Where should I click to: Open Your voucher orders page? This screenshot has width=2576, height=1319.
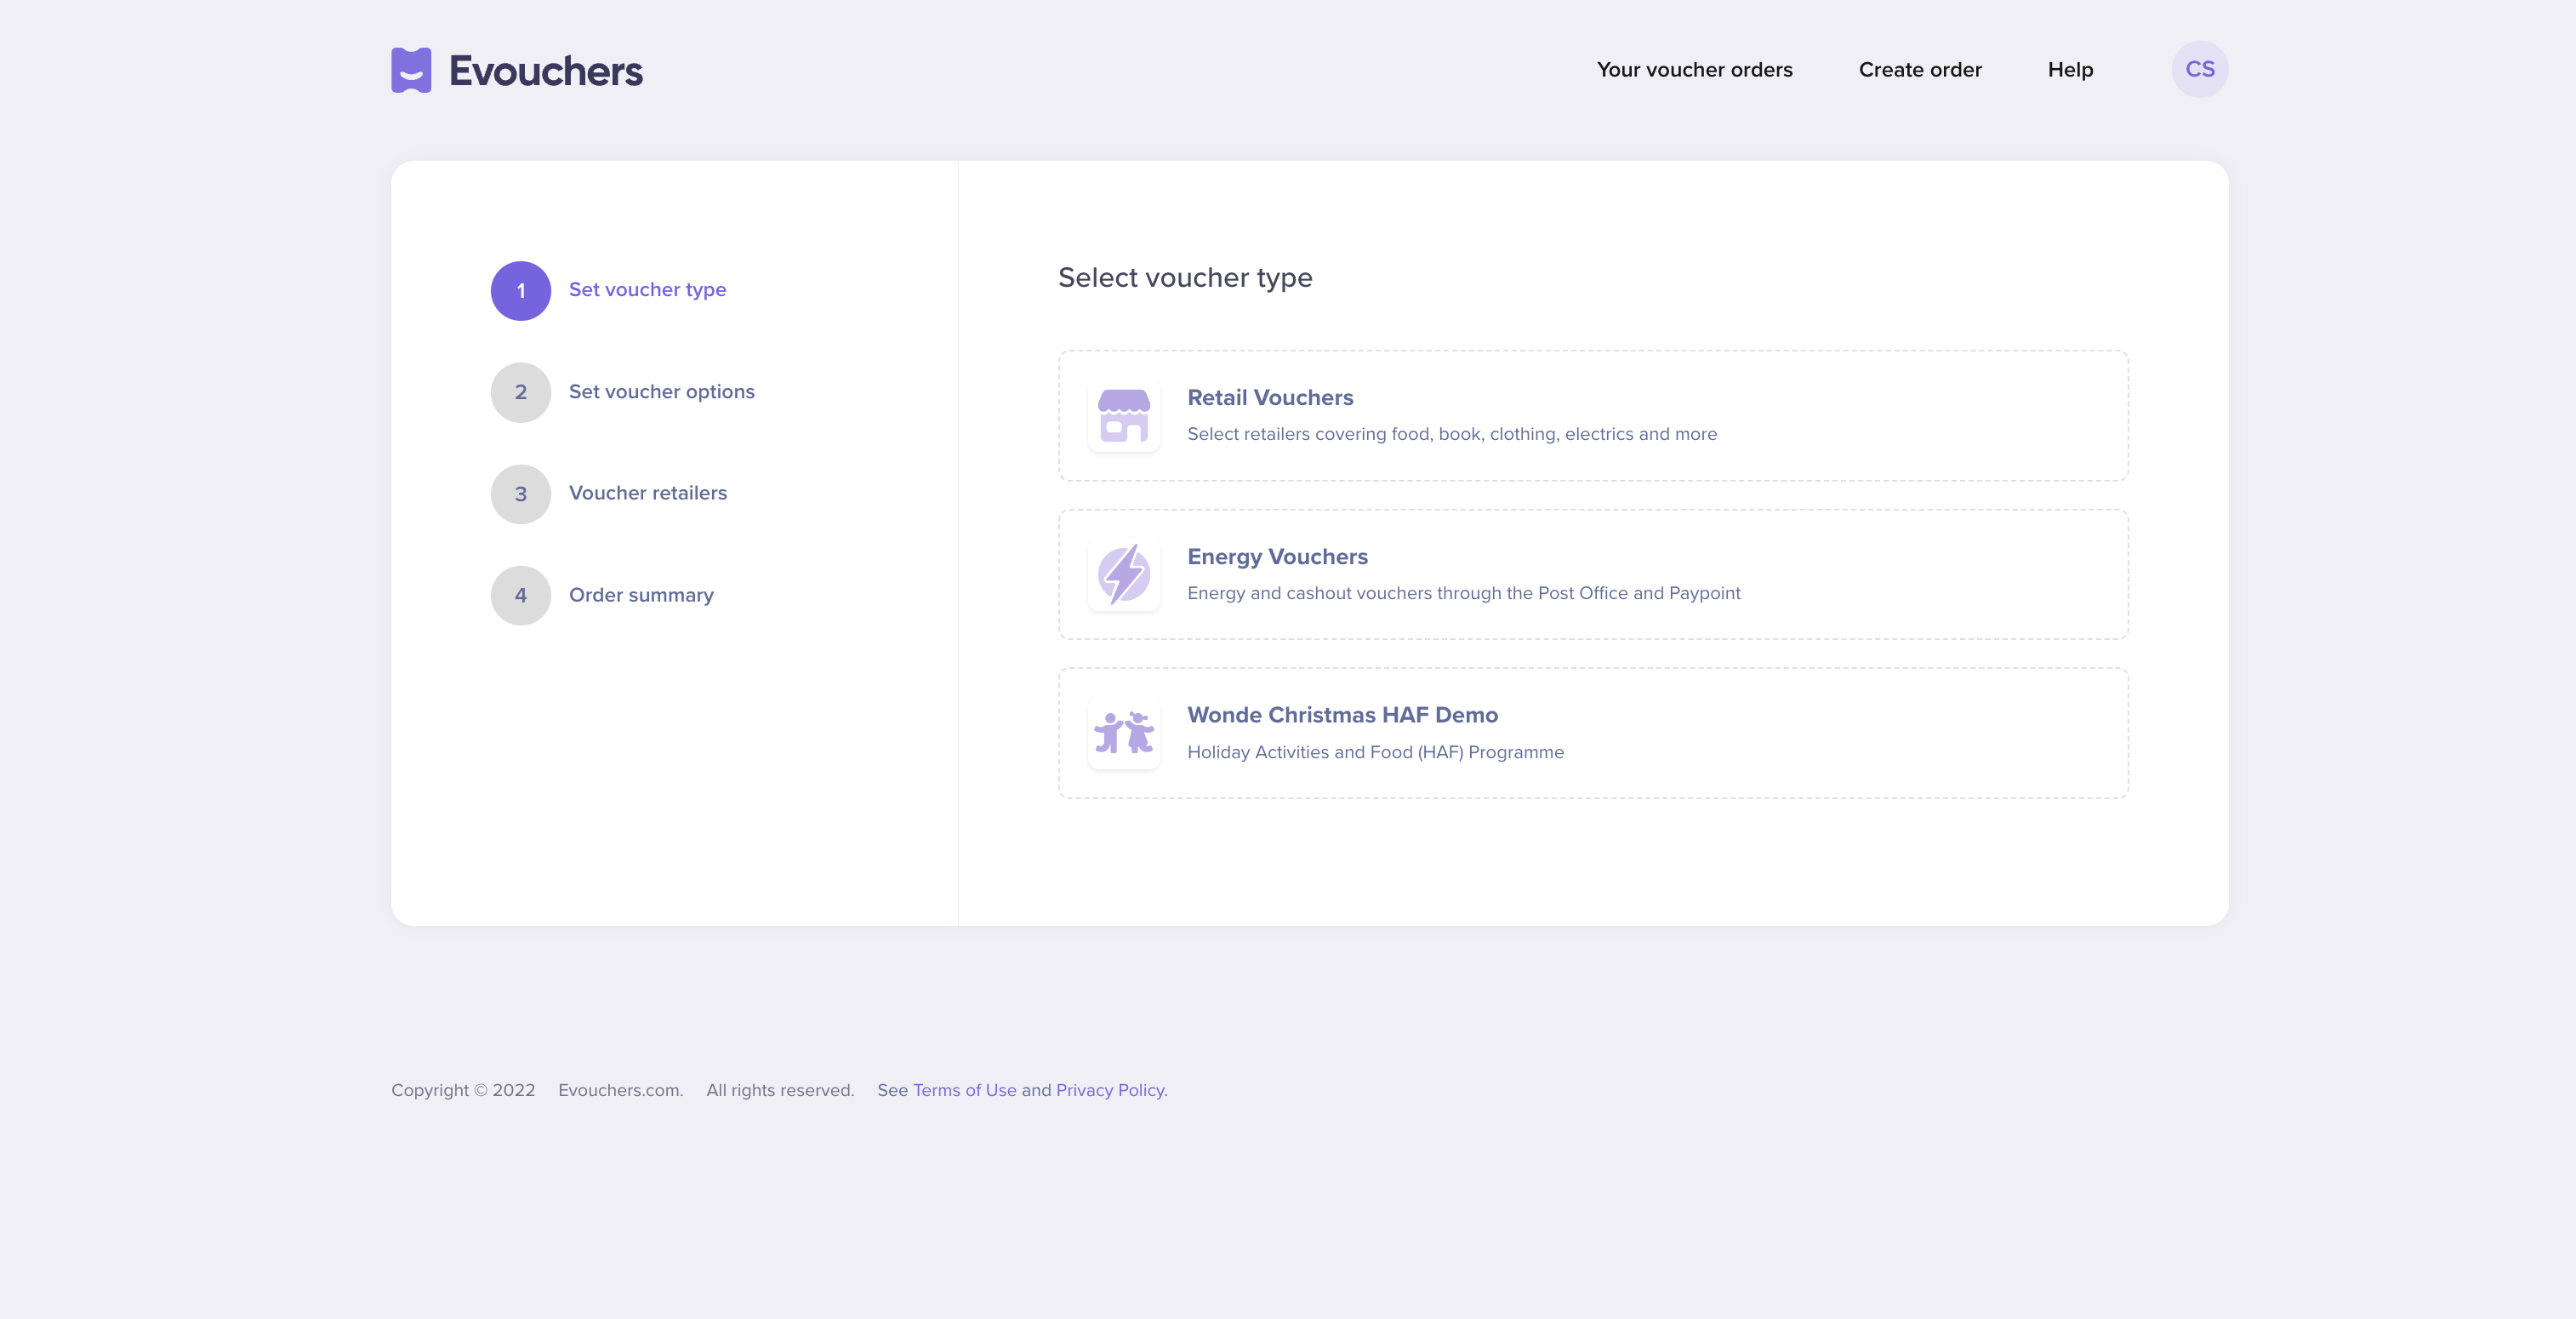pos(1694,70)
